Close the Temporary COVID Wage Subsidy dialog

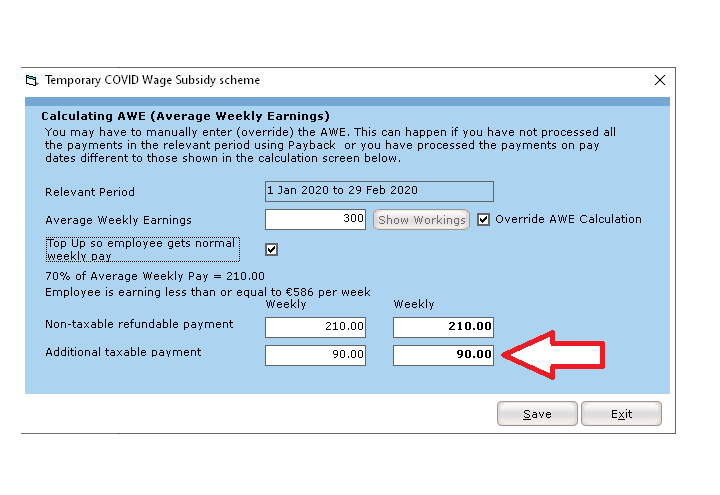(x=659, y=80)
